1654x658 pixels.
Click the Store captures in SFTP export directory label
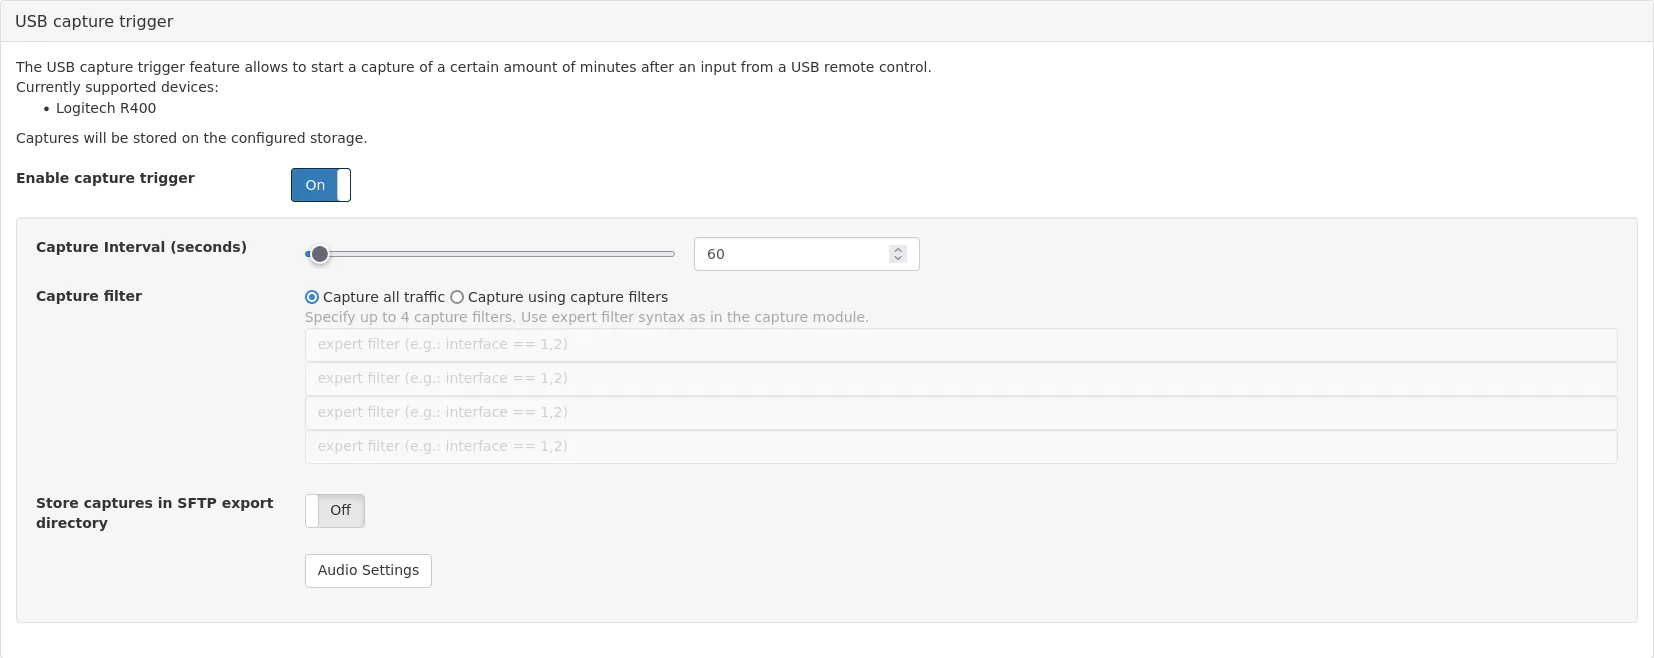click(154, 512)
